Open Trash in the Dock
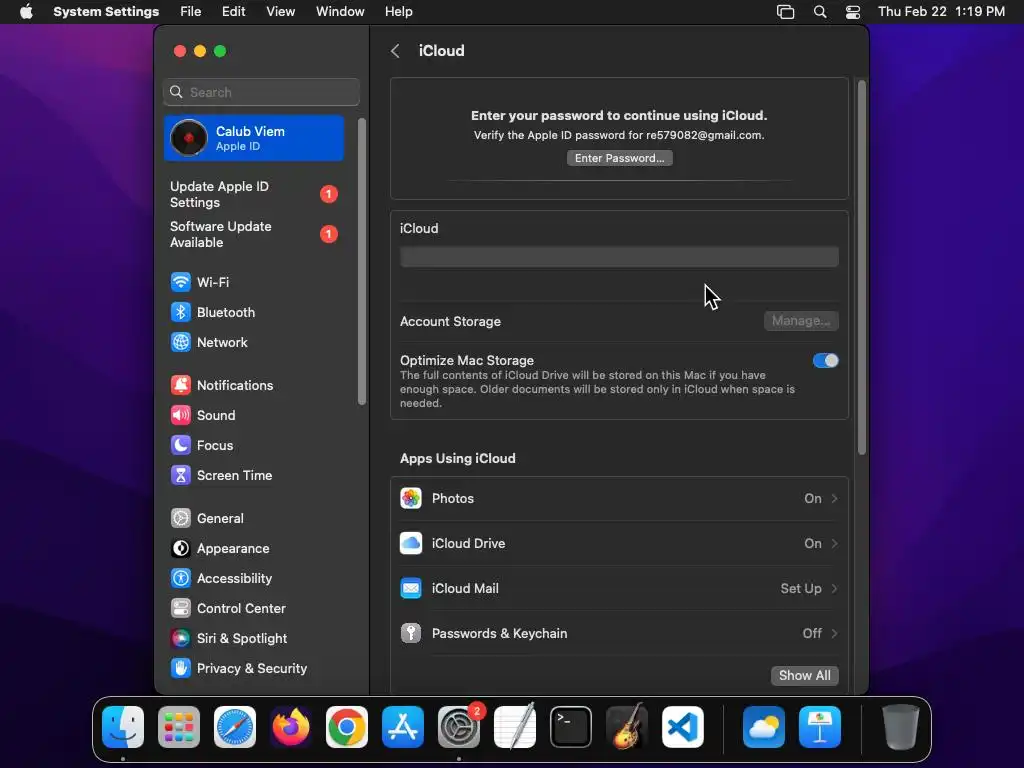This screenshot has height=768, width=1024. pyautogui.click(x=901, y=727)
